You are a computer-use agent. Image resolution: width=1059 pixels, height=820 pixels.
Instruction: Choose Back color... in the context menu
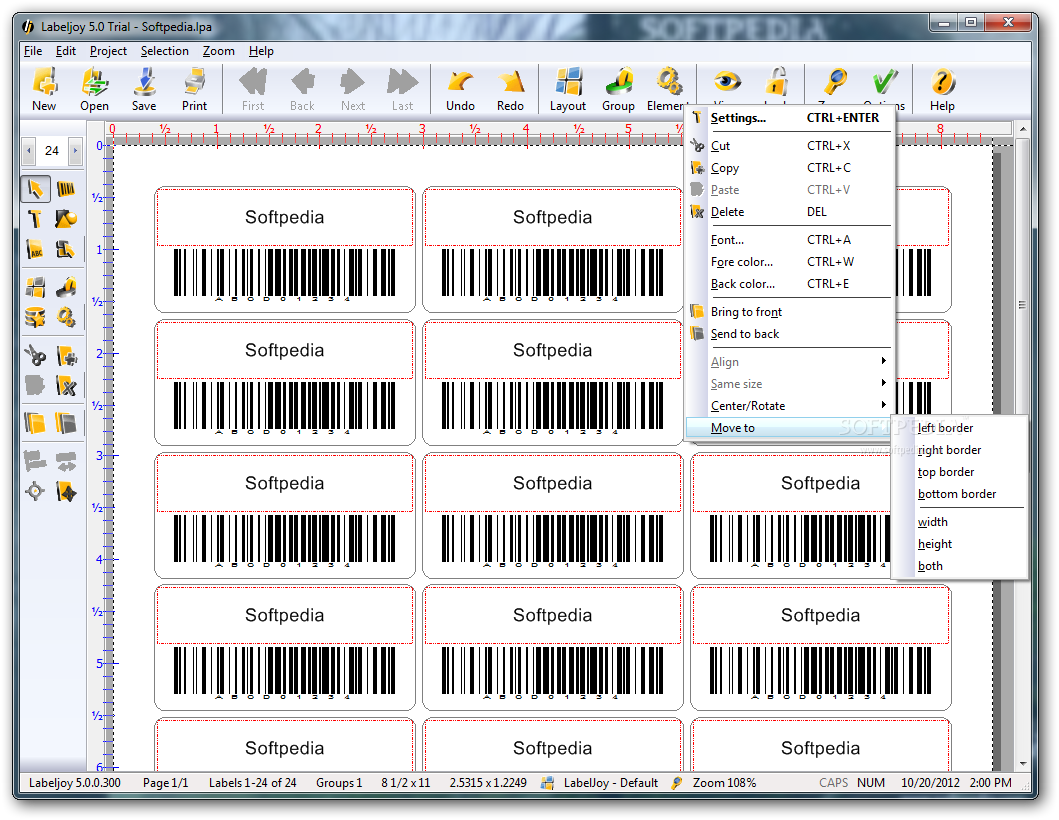coord(788,284)
